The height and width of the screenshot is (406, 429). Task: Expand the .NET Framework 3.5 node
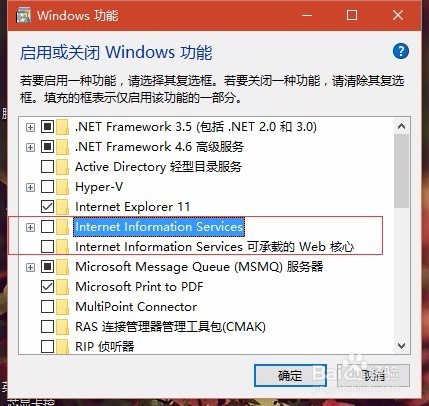(x=30, y=127)
